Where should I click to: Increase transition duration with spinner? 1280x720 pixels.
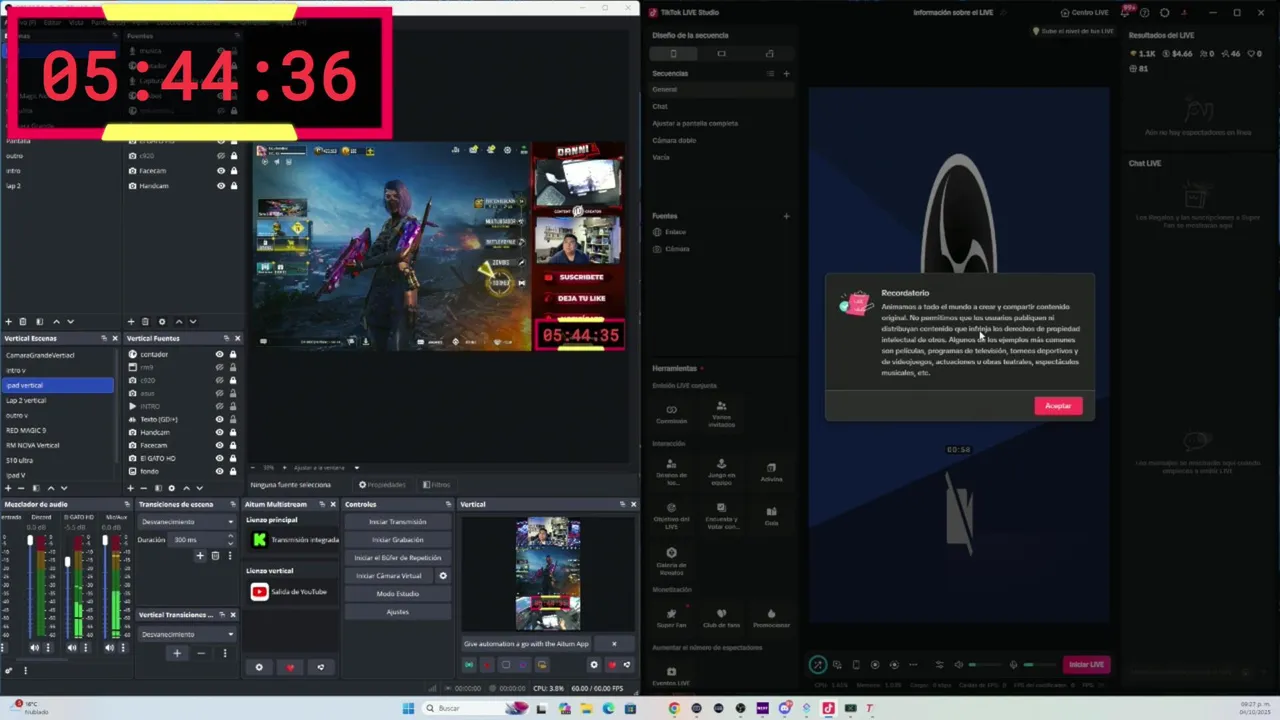233,538
